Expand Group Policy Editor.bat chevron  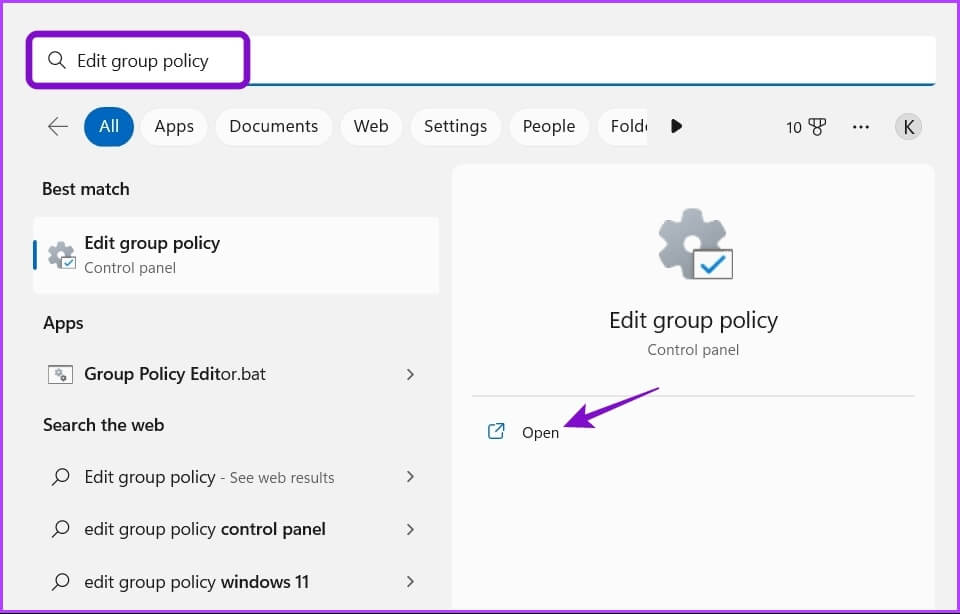click(x=410, y=374)
